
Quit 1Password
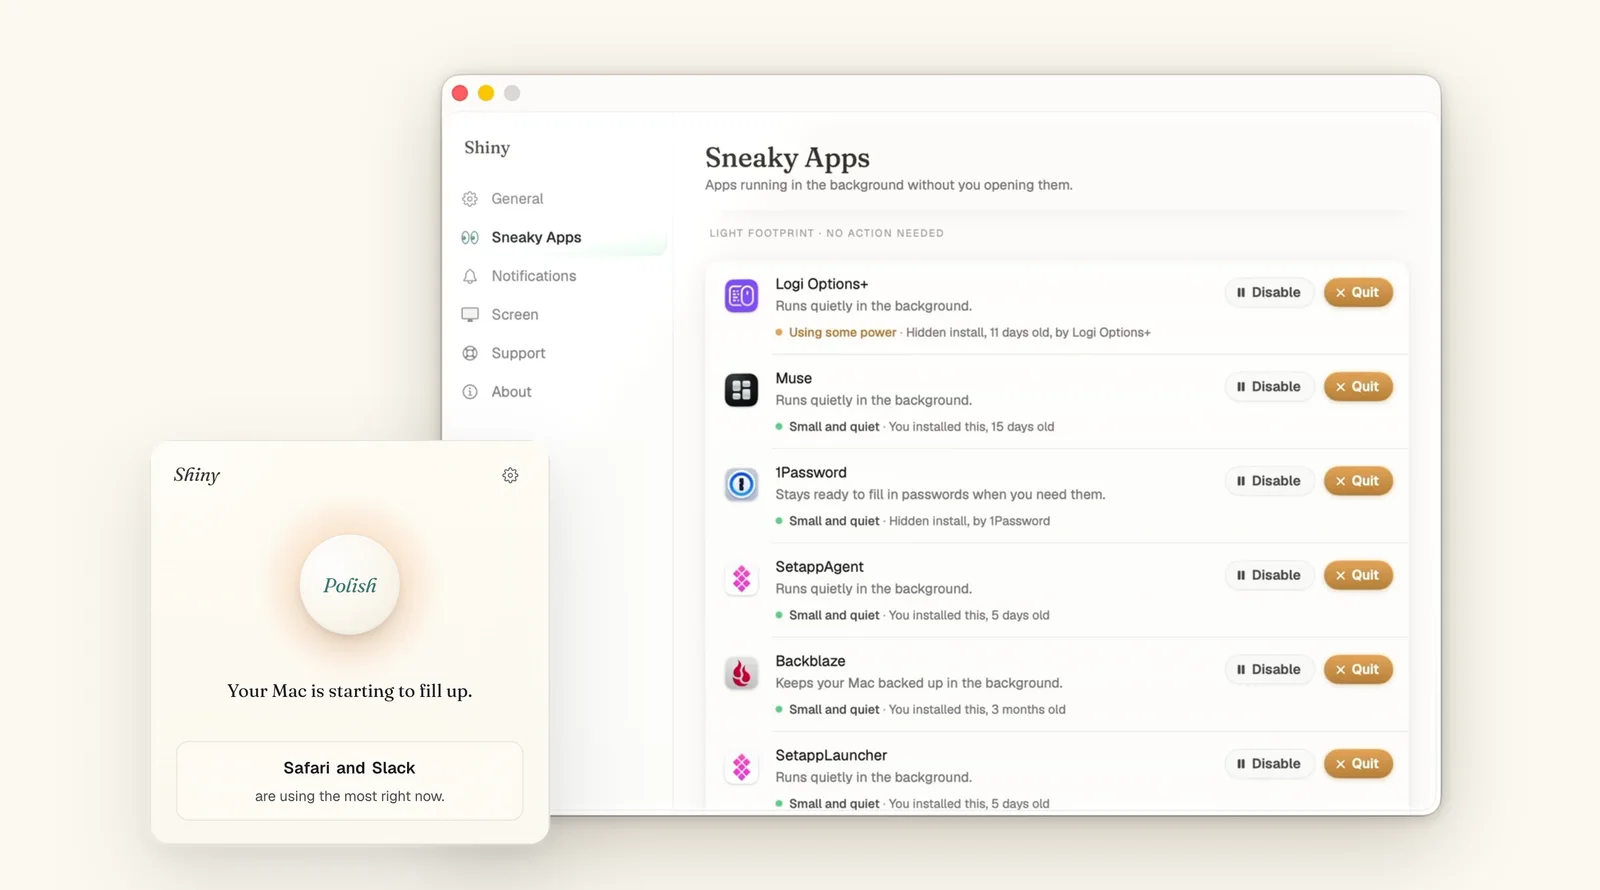point(1358,481)
